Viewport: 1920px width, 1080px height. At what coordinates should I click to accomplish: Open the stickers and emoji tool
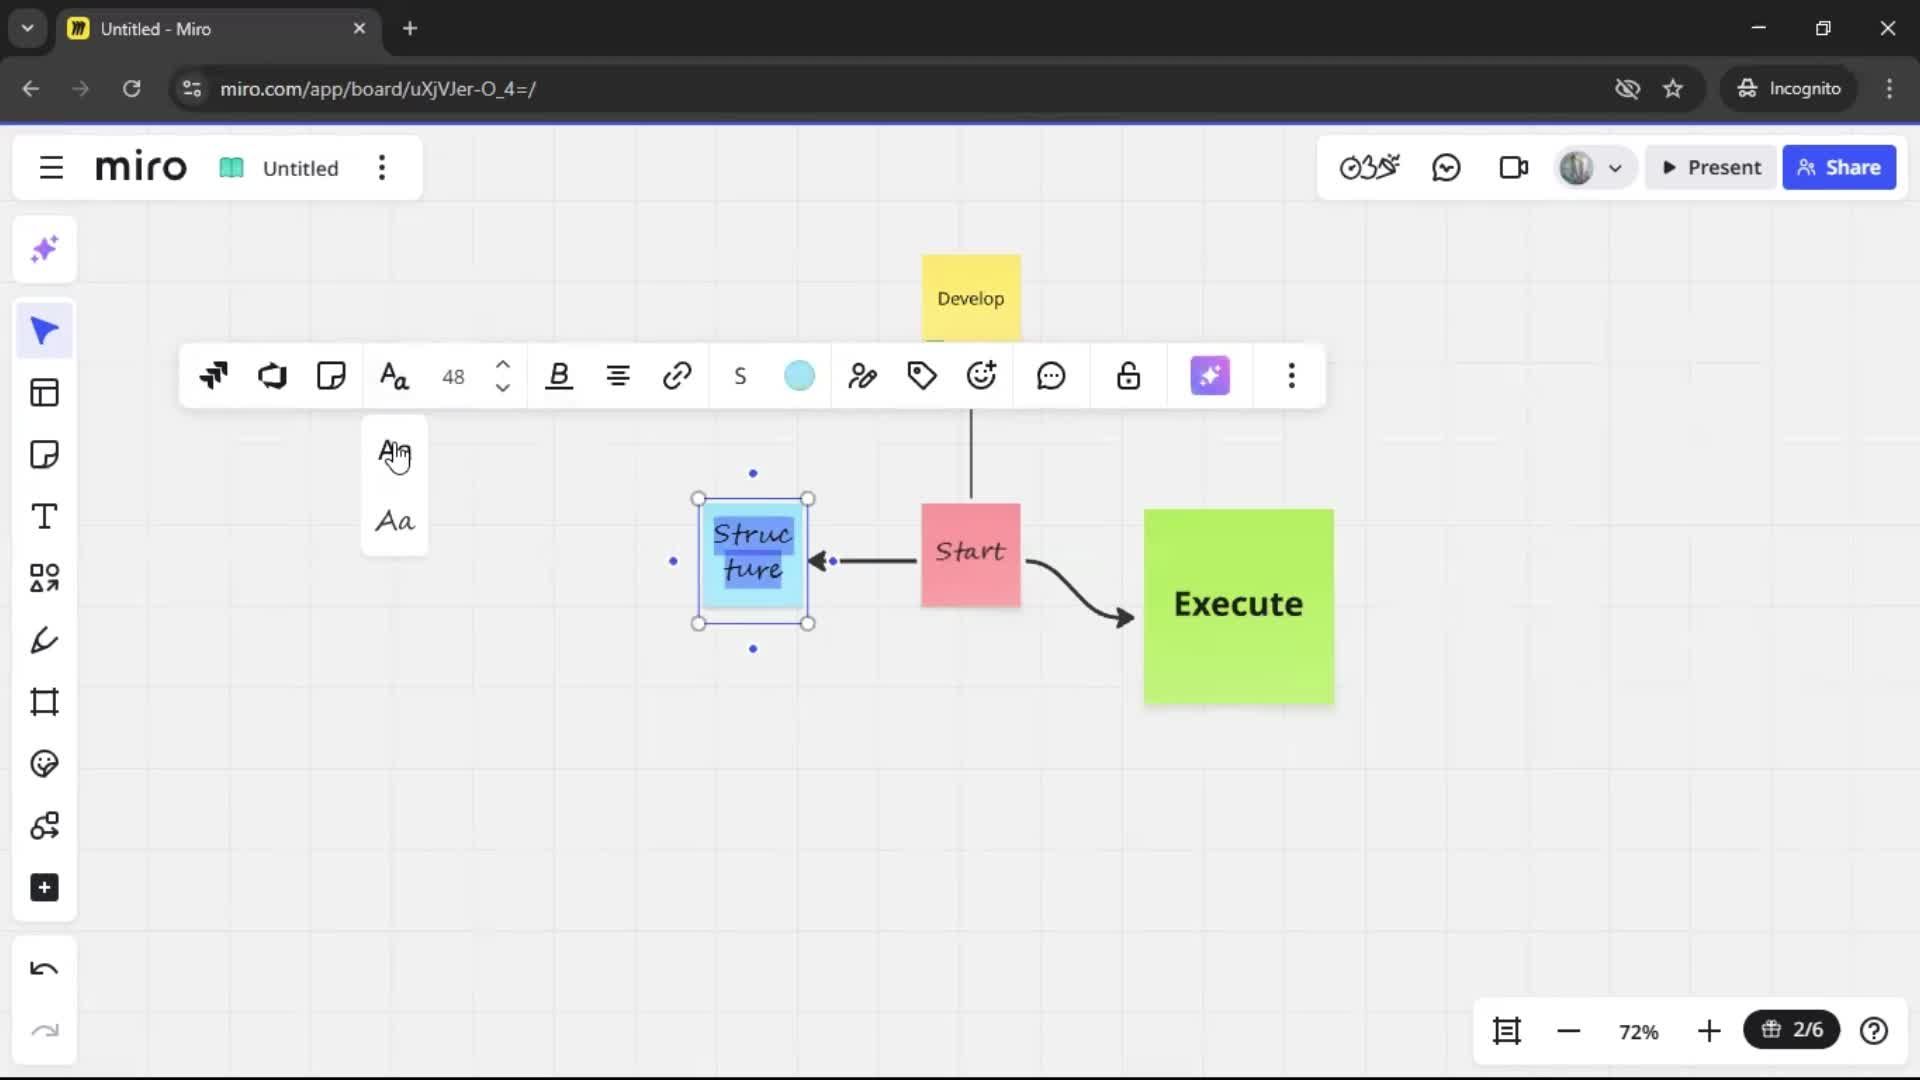tap(44, 764)
